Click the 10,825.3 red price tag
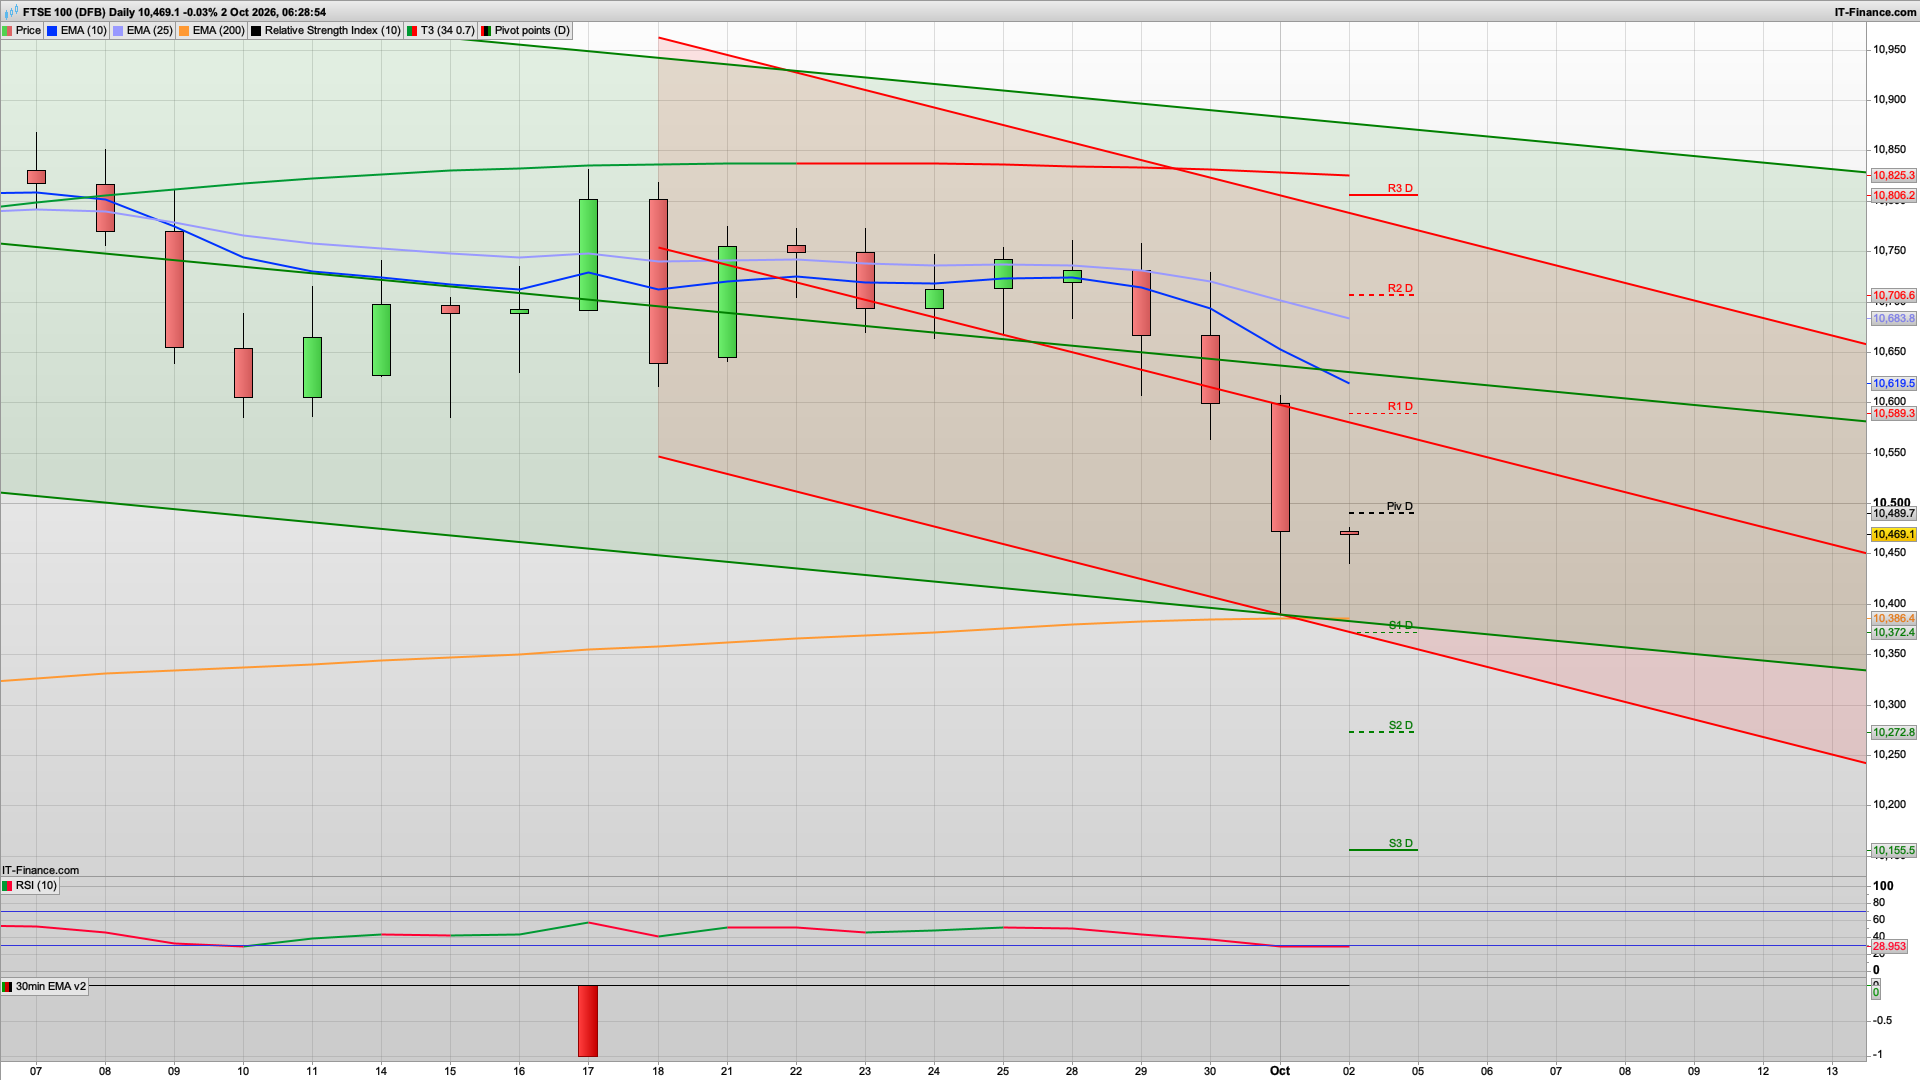The height and width of the screenshot is (1080, 1920). point(1894,175)
